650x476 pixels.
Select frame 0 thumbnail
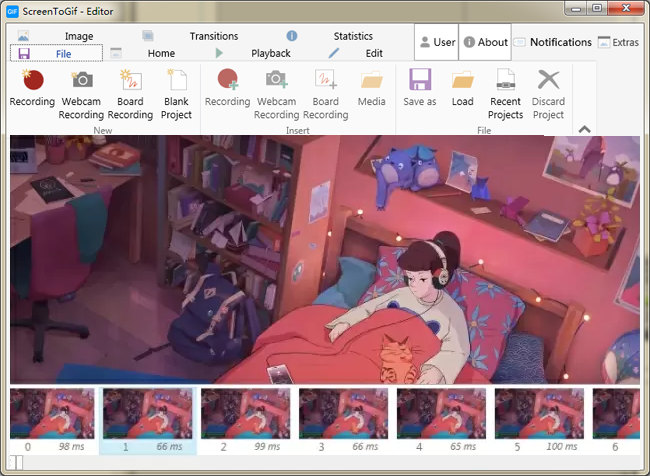[x=52, y=413]
